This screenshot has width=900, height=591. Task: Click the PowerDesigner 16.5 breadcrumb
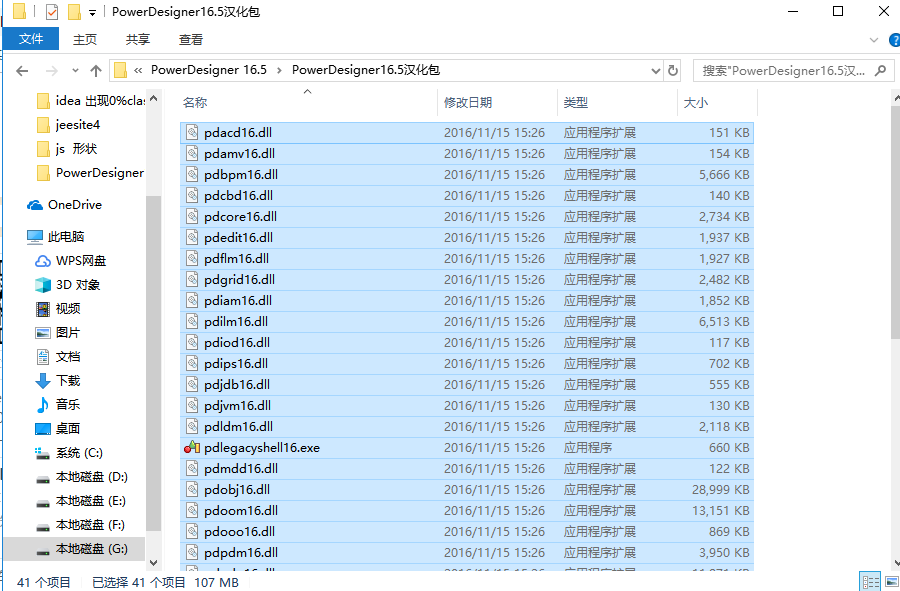click(x=209, y=70)
